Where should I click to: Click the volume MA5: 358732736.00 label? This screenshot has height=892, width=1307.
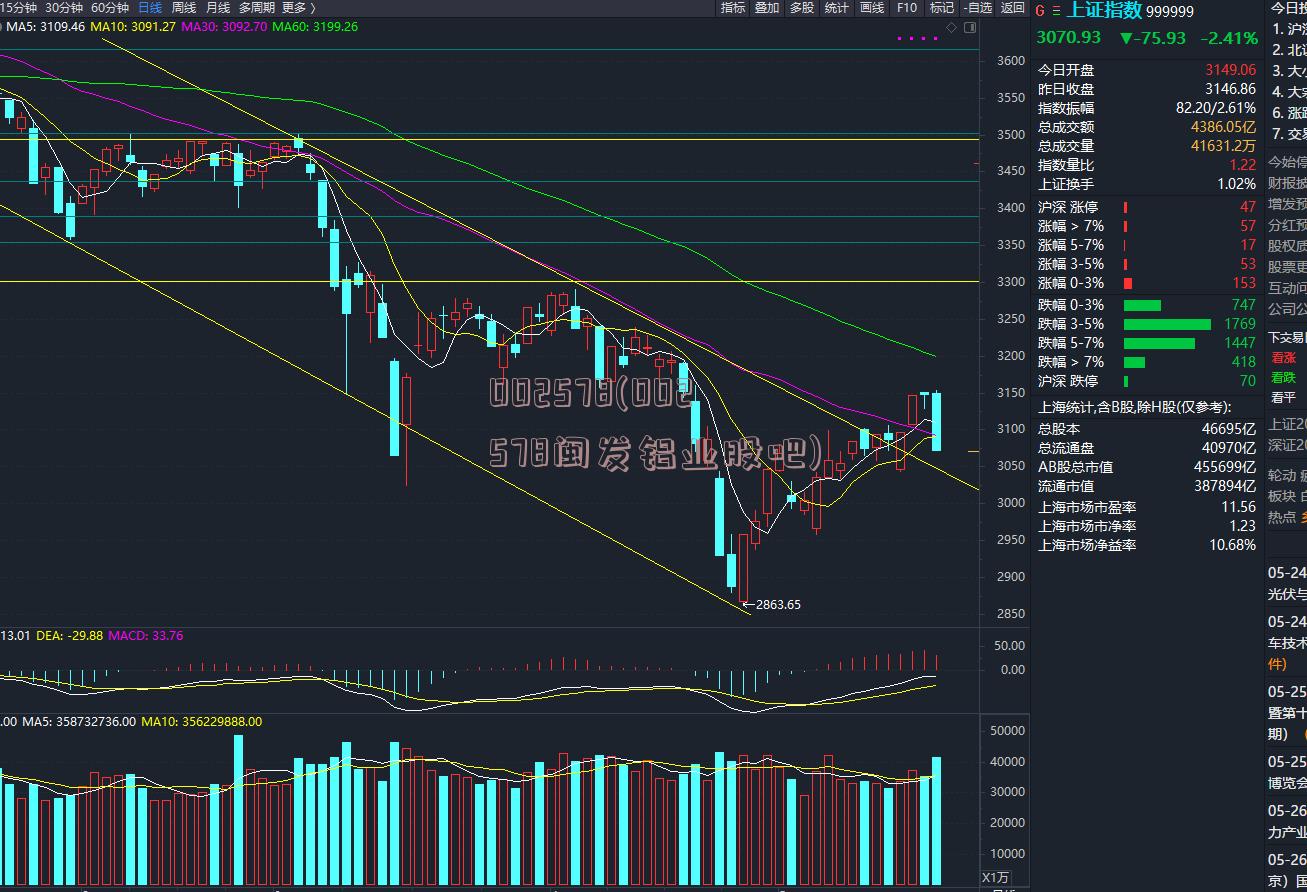pyautogui.click(x=80, y=721)
